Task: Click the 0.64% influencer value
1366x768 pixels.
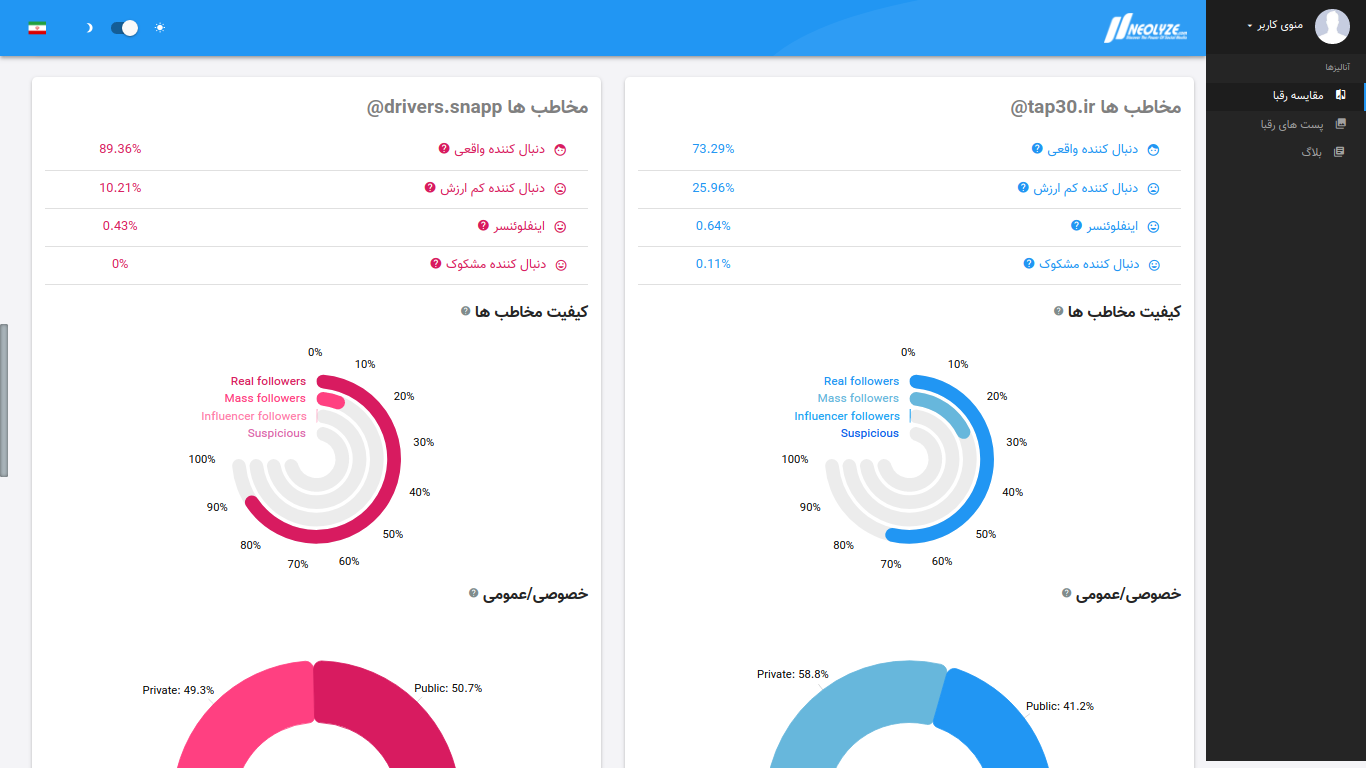Action: tap(713, 226)
